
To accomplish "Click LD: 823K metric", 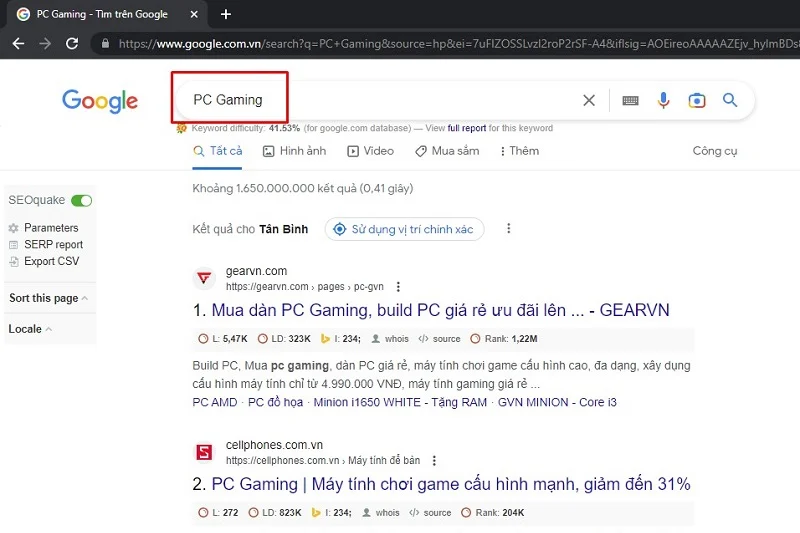I will (275, 513).
